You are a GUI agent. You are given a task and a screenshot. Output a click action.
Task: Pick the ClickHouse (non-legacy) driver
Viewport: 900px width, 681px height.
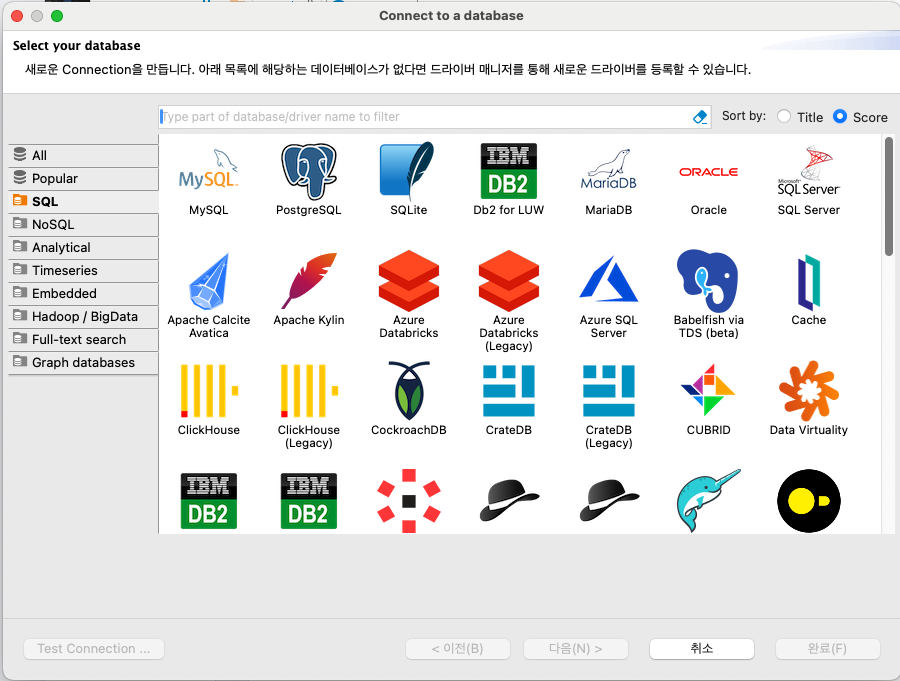[x=209, y=390]
